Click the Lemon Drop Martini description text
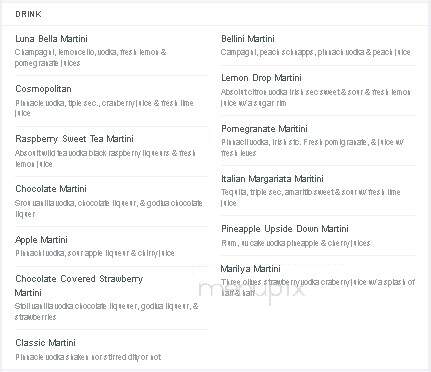 pos(316,98)
